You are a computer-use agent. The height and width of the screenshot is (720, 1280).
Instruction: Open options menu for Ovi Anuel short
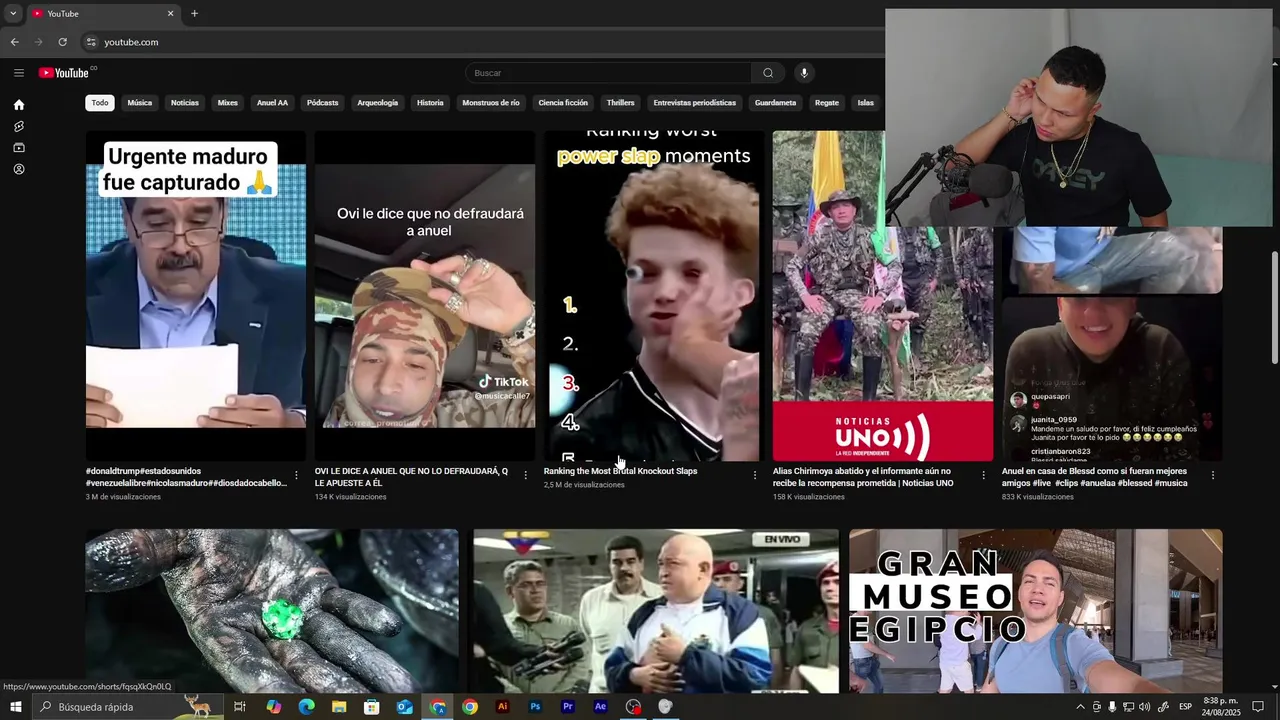[525, 475]
